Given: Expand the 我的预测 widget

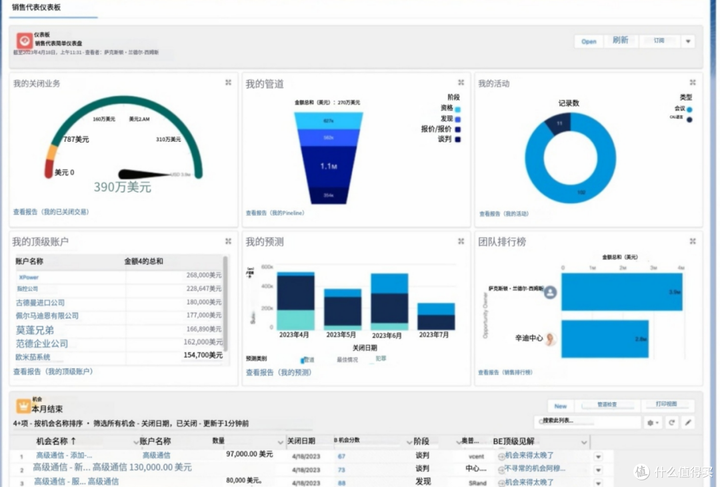Looking at the screenshot, I should pos(461,241).
